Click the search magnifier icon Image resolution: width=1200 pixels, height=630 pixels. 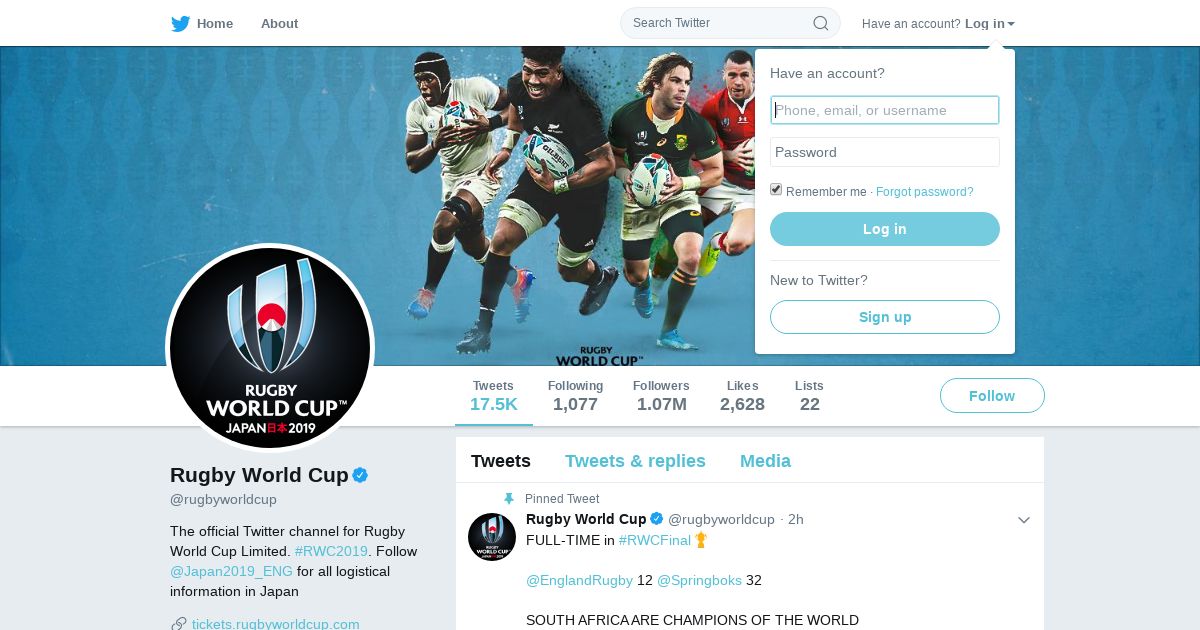820,23
